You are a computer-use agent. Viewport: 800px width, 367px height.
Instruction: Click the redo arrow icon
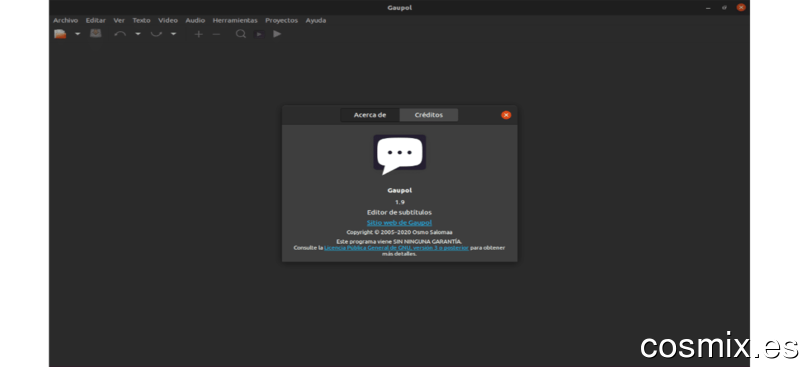pos(156,34)
